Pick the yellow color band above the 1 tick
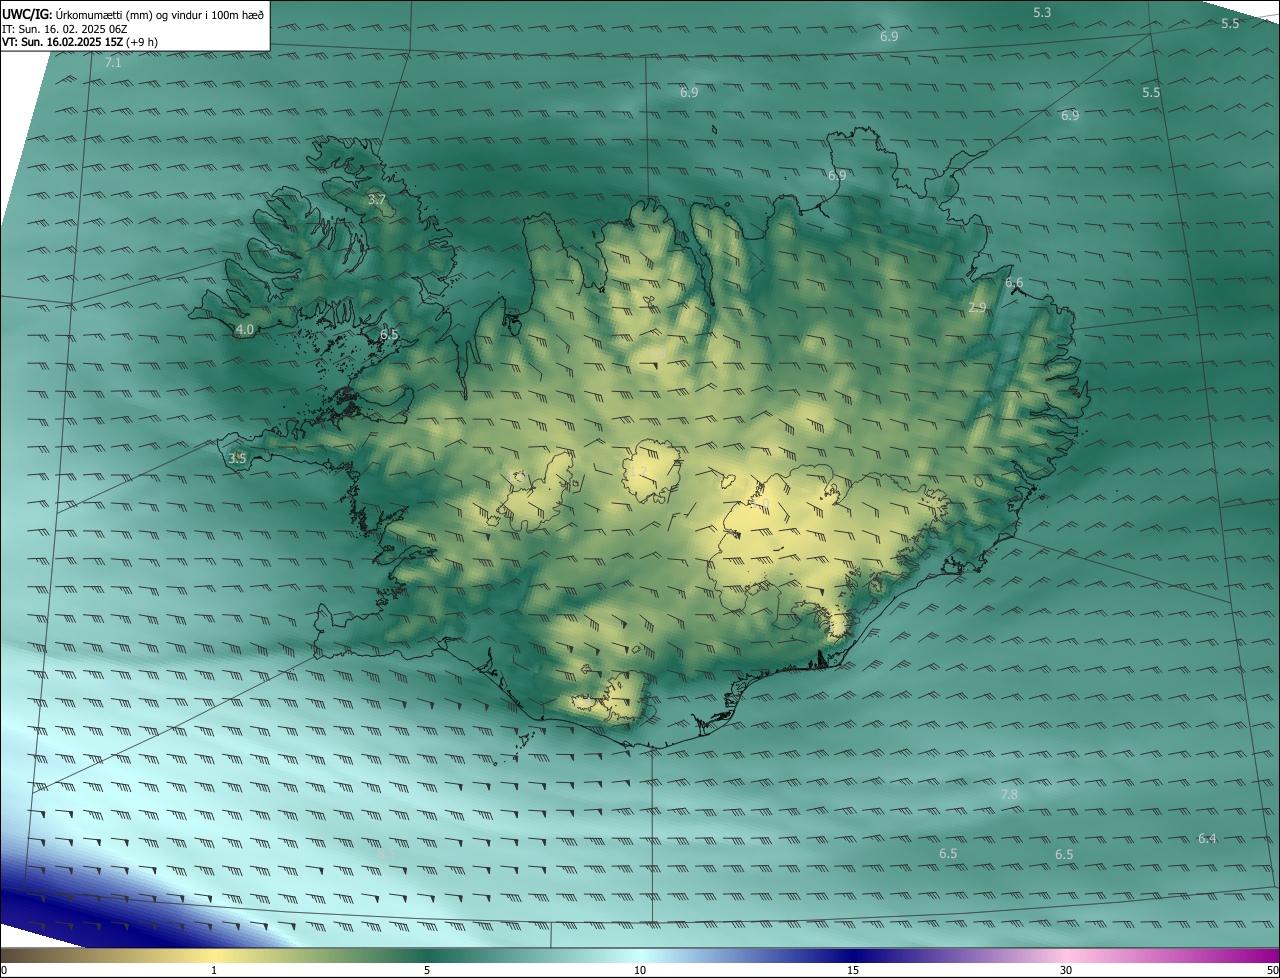This screenshot has height=978, width=1280. tap(214, 955)
